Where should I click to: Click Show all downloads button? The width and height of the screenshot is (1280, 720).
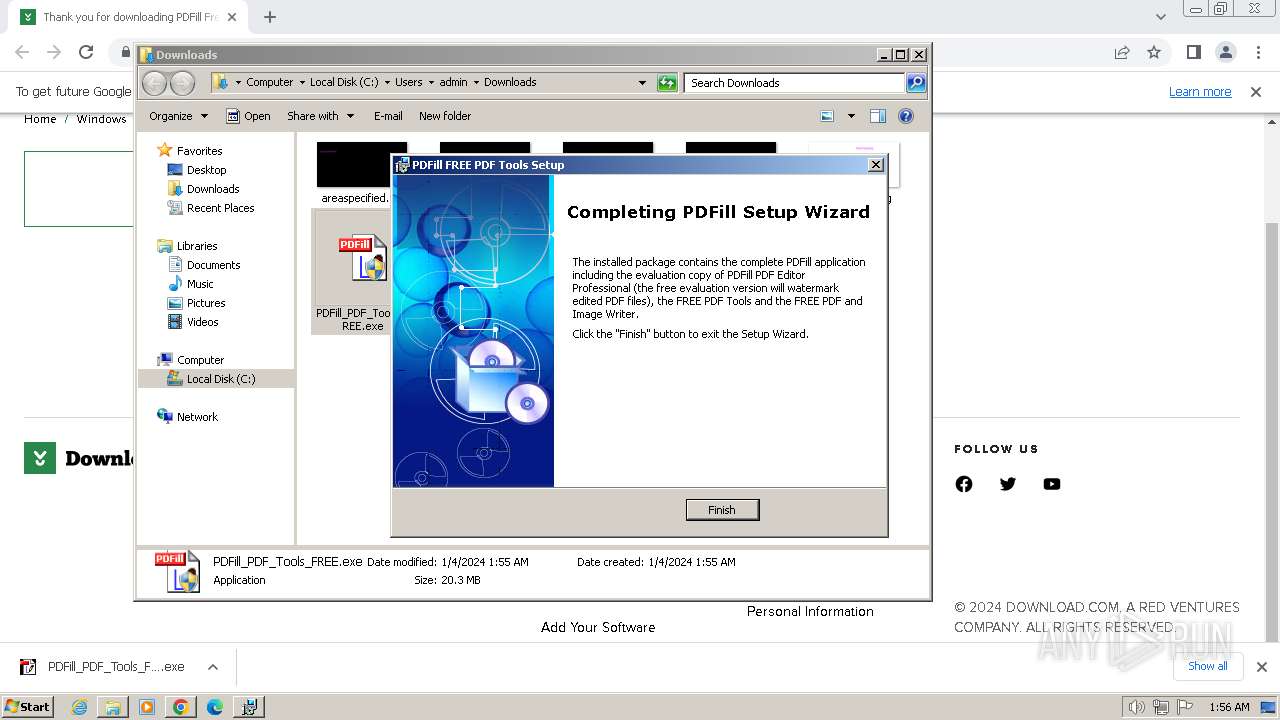click(1208, 666)
